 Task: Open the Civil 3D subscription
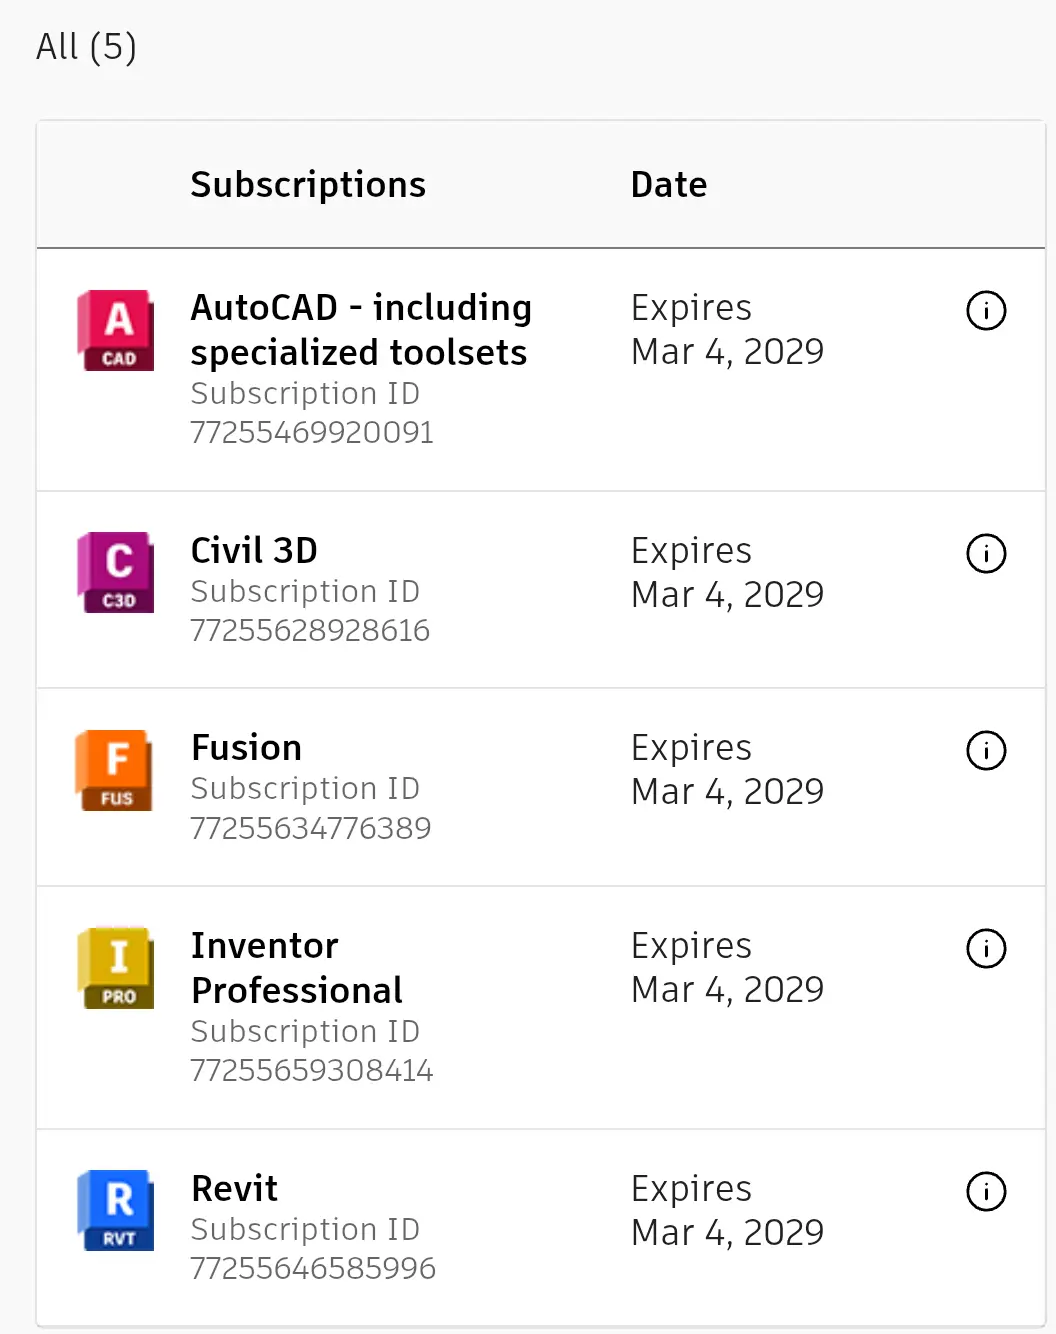[x=254, y=551]
